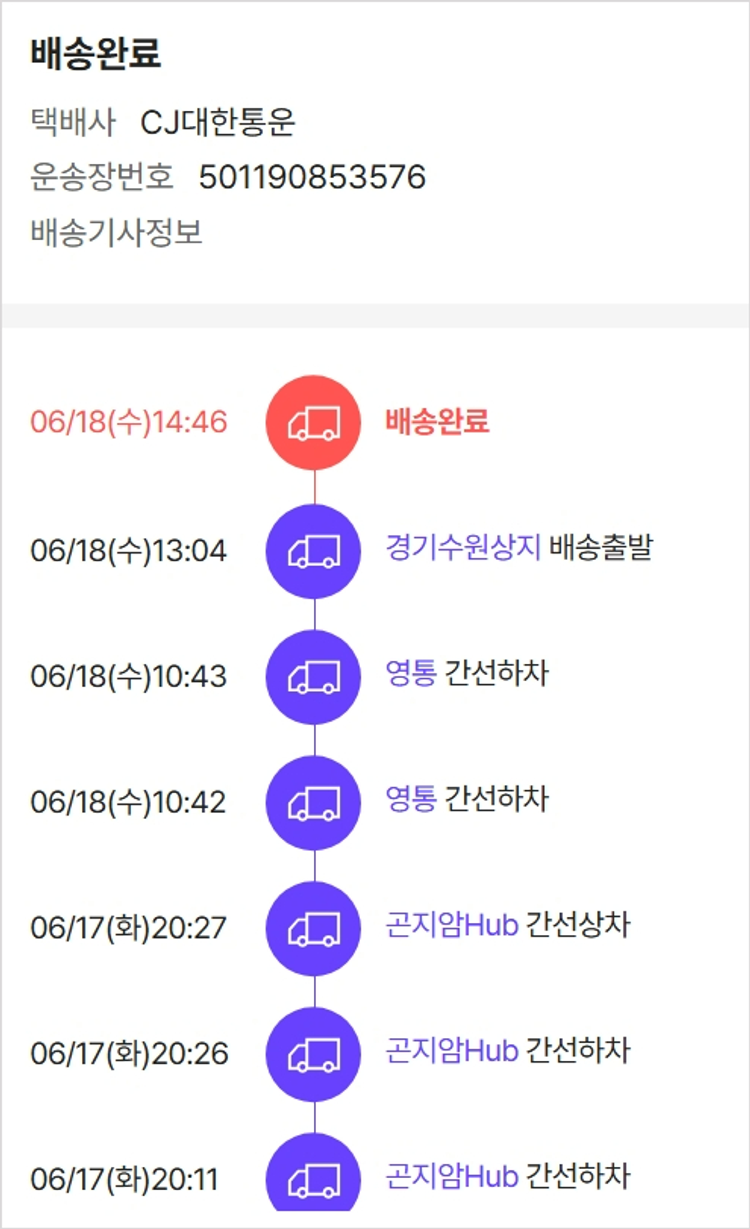Click truck icon at 06/18(수)10:43 entry
Screen dimensions: 750x1229
313,676
